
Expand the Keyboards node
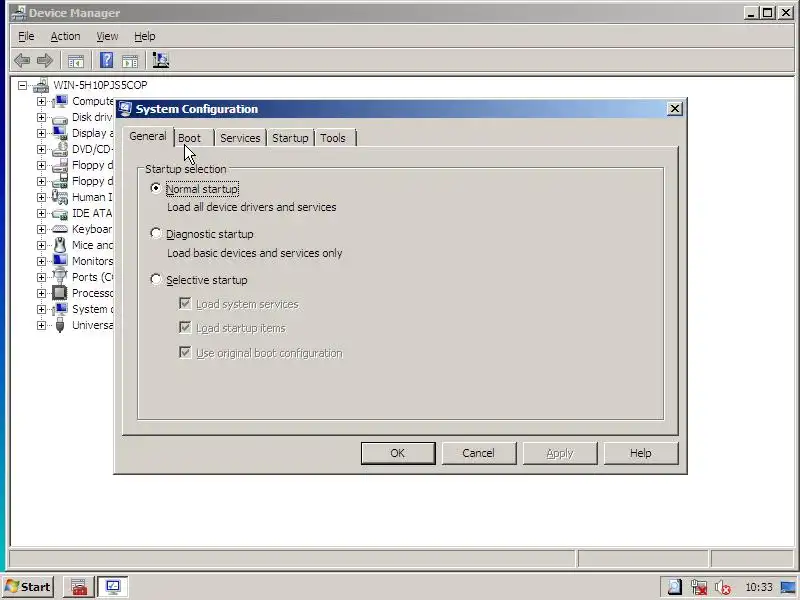(x=41, y=229)
